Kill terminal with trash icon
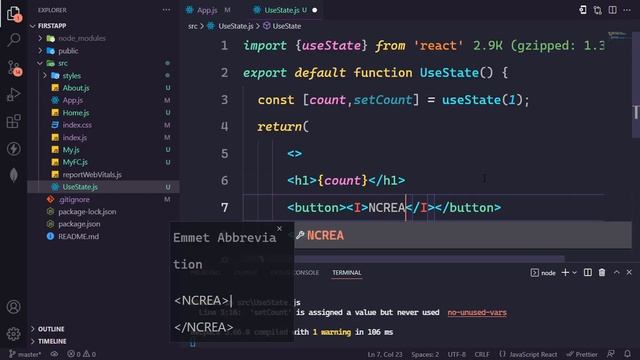The width and height of the screenshot is (640, 360). [x=602, y=272]
